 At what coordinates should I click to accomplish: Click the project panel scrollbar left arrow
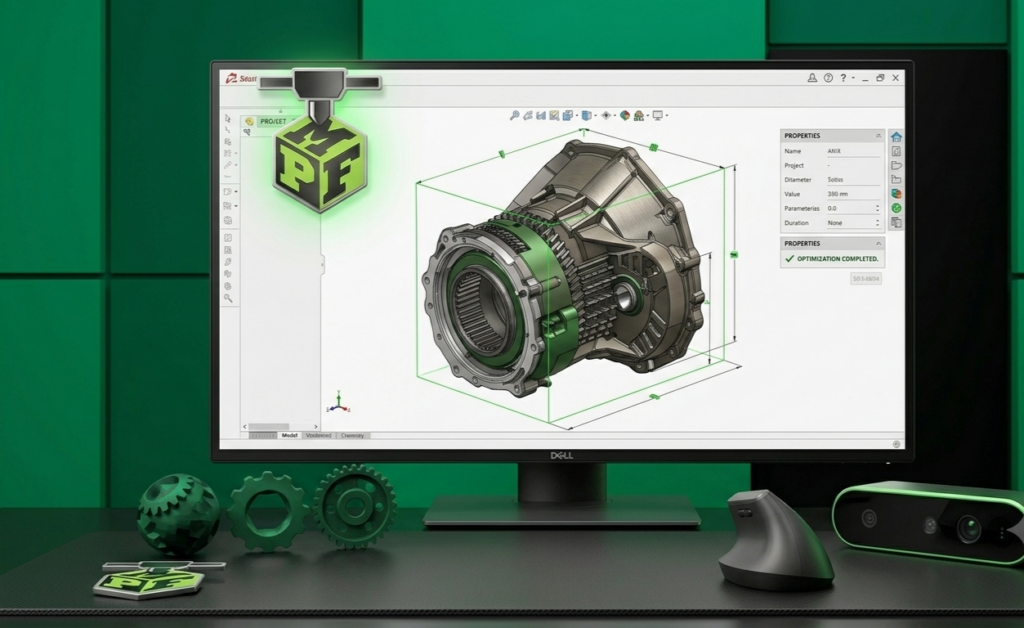click(245, 426)
